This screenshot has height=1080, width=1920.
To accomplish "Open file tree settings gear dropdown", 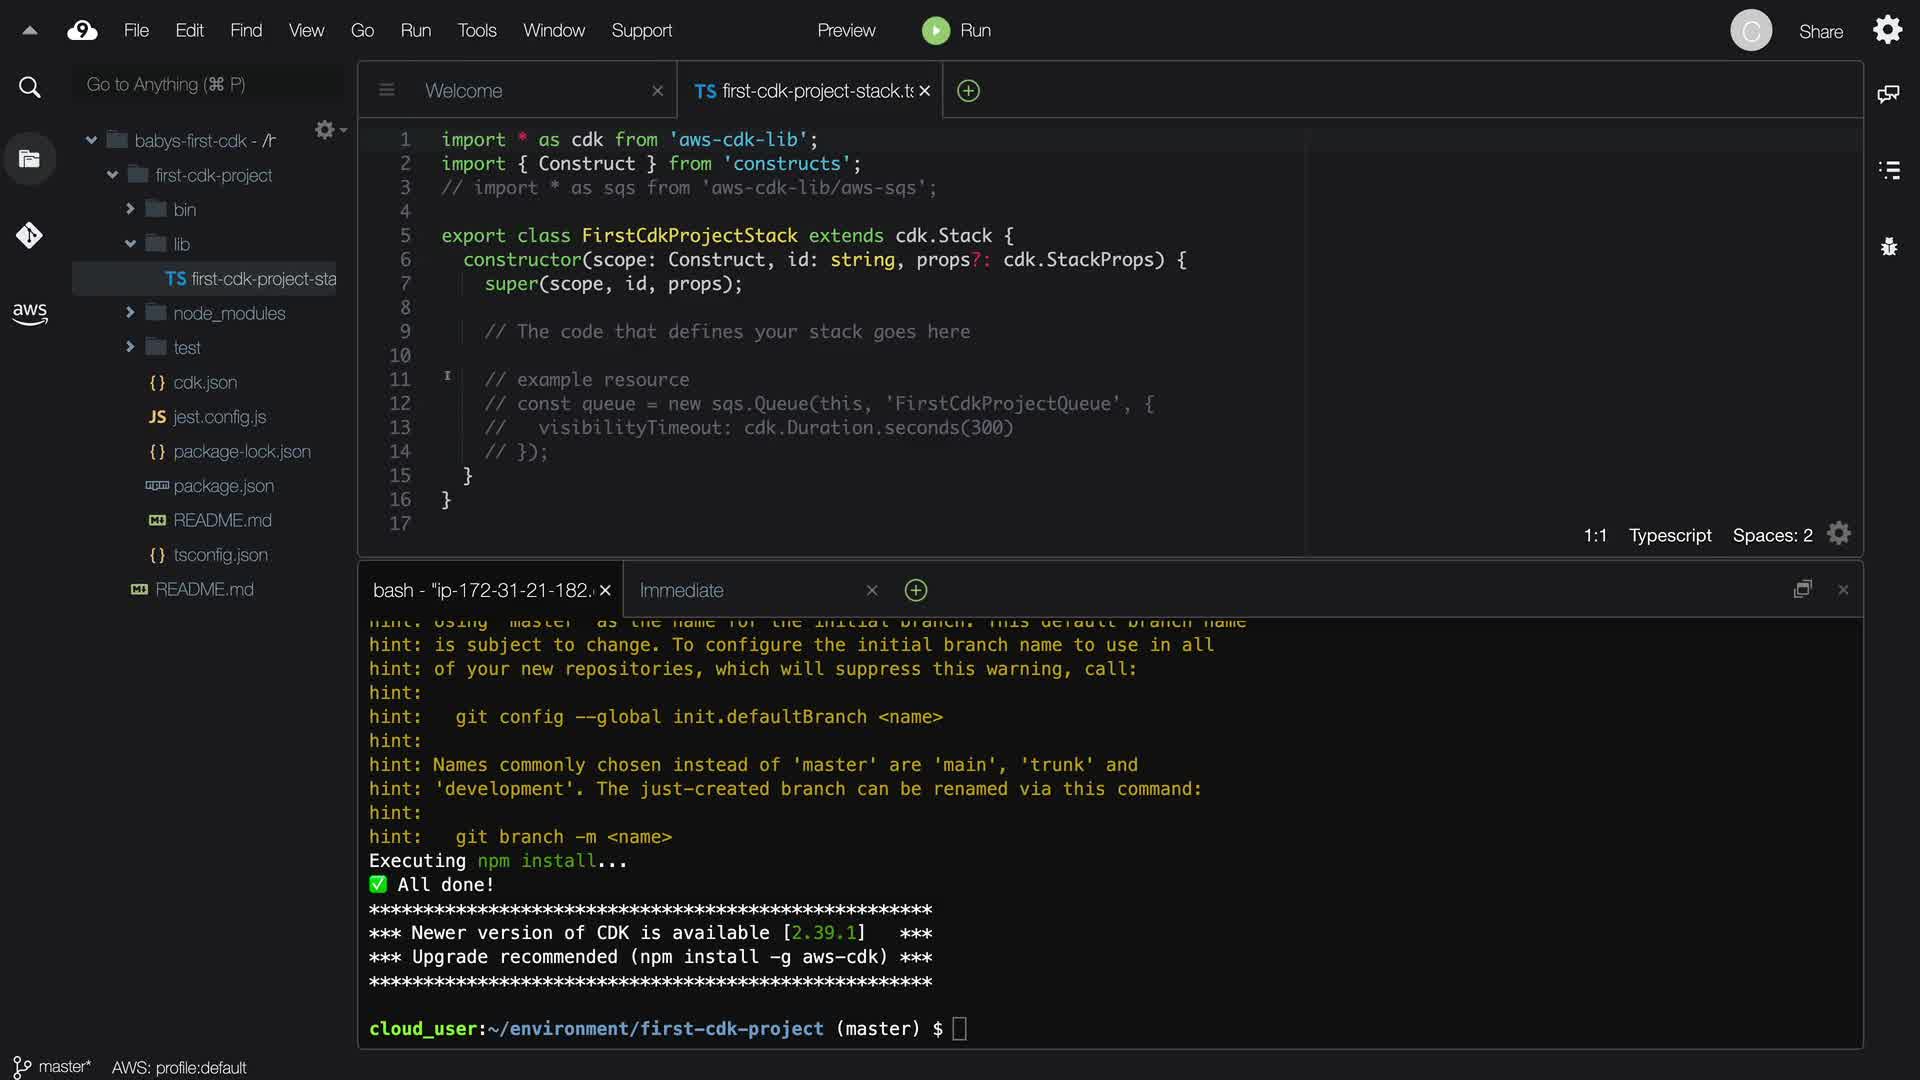I will 328,130.
